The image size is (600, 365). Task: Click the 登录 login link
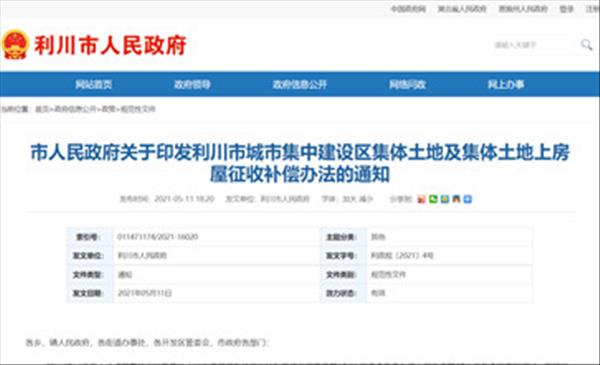click(566, 9)
